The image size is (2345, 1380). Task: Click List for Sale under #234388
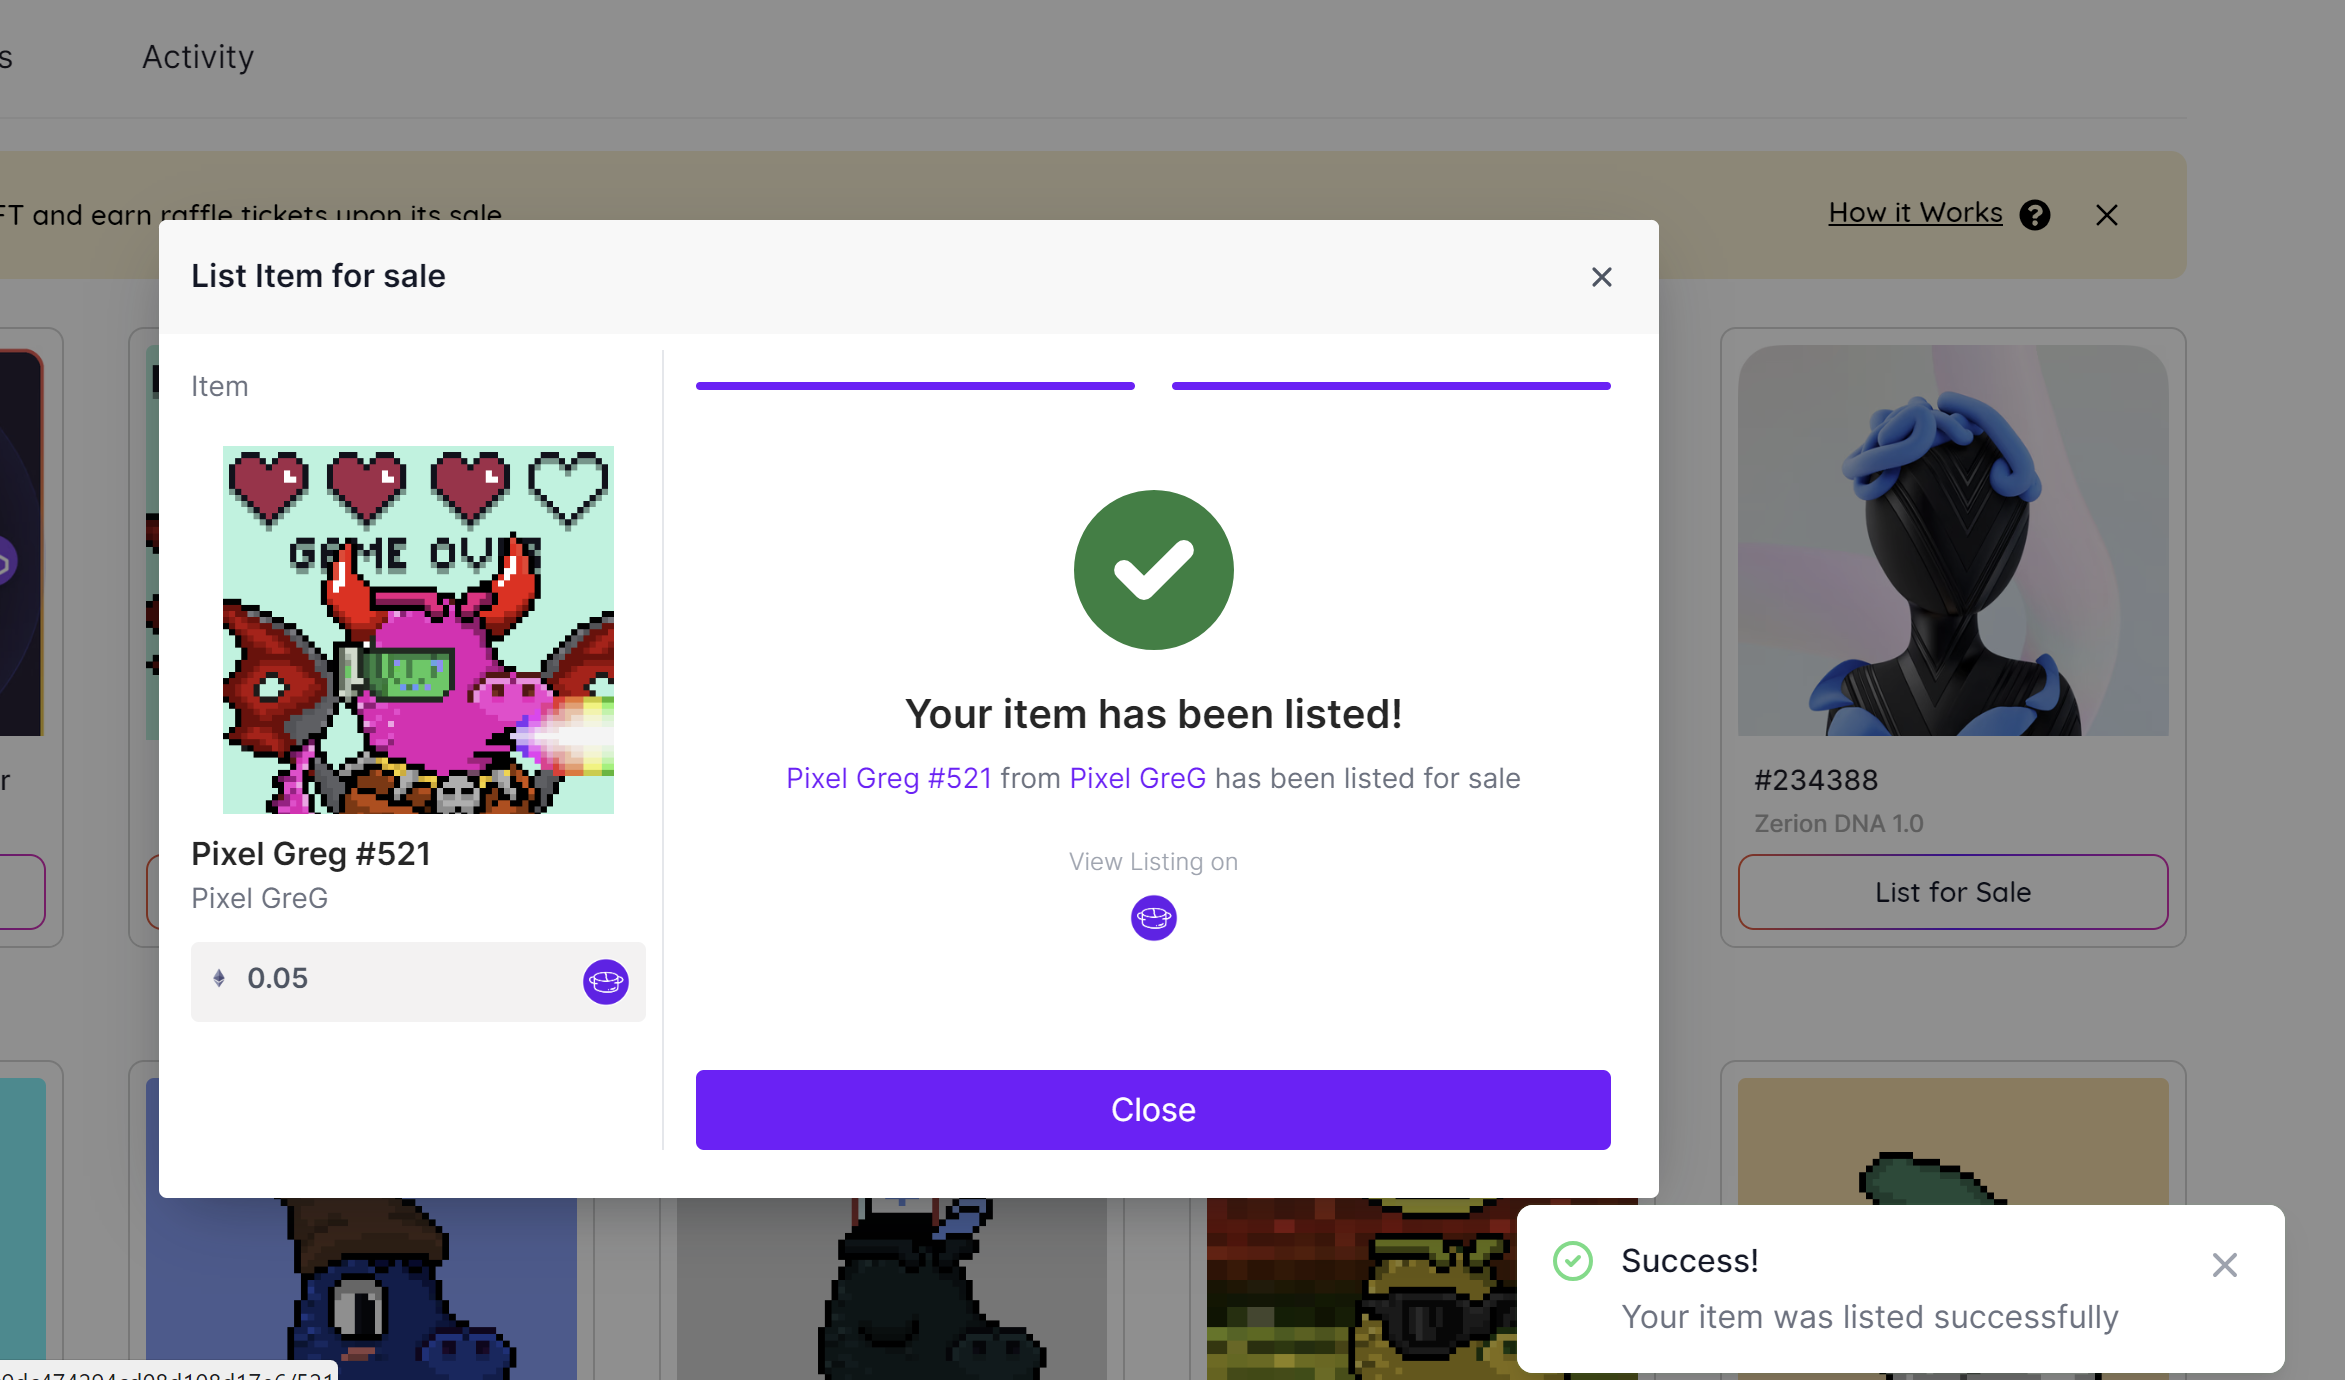(1952, 891)
